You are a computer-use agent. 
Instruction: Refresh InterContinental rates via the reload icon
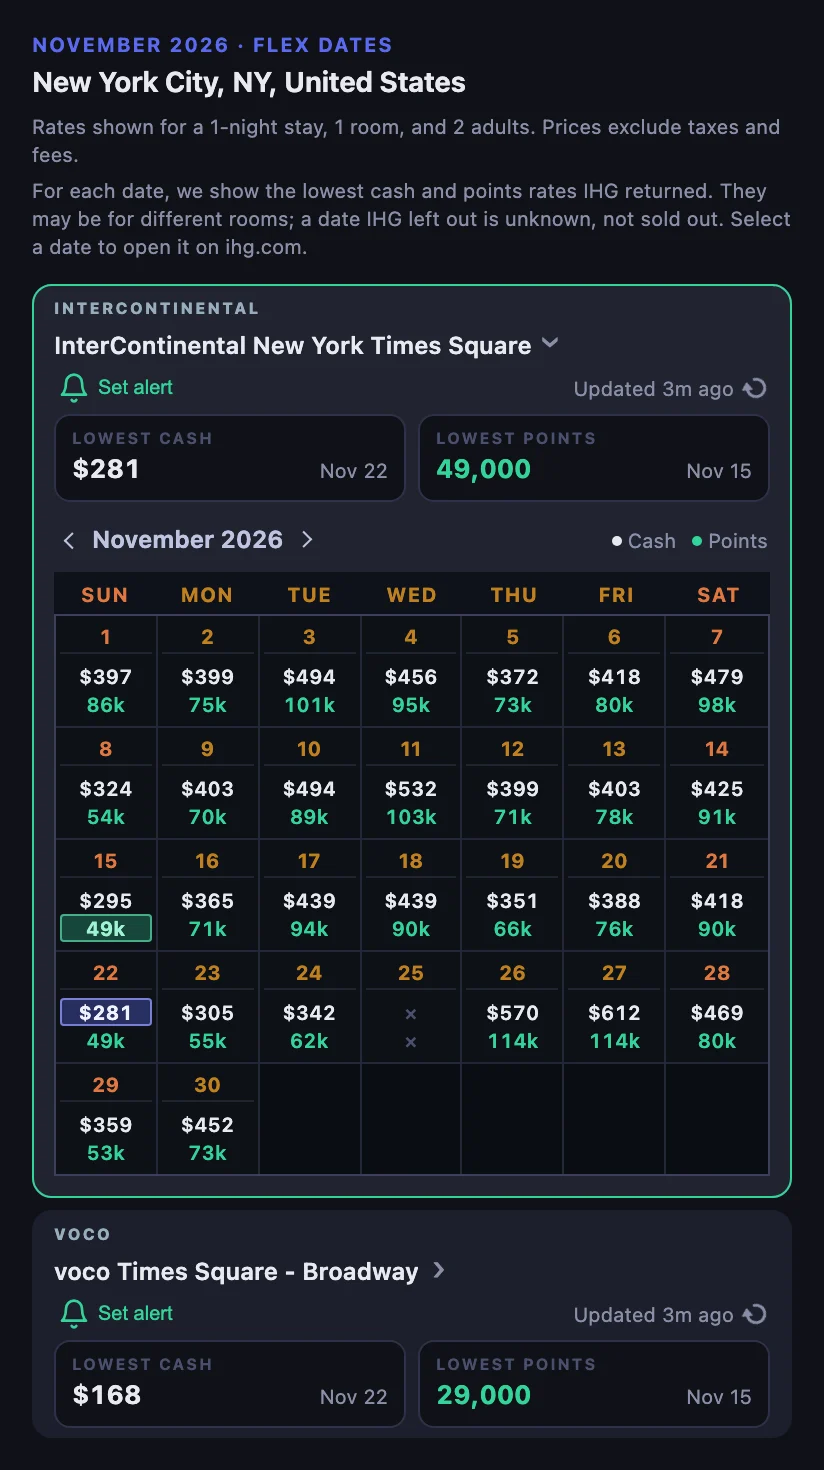tap(755, 389)
